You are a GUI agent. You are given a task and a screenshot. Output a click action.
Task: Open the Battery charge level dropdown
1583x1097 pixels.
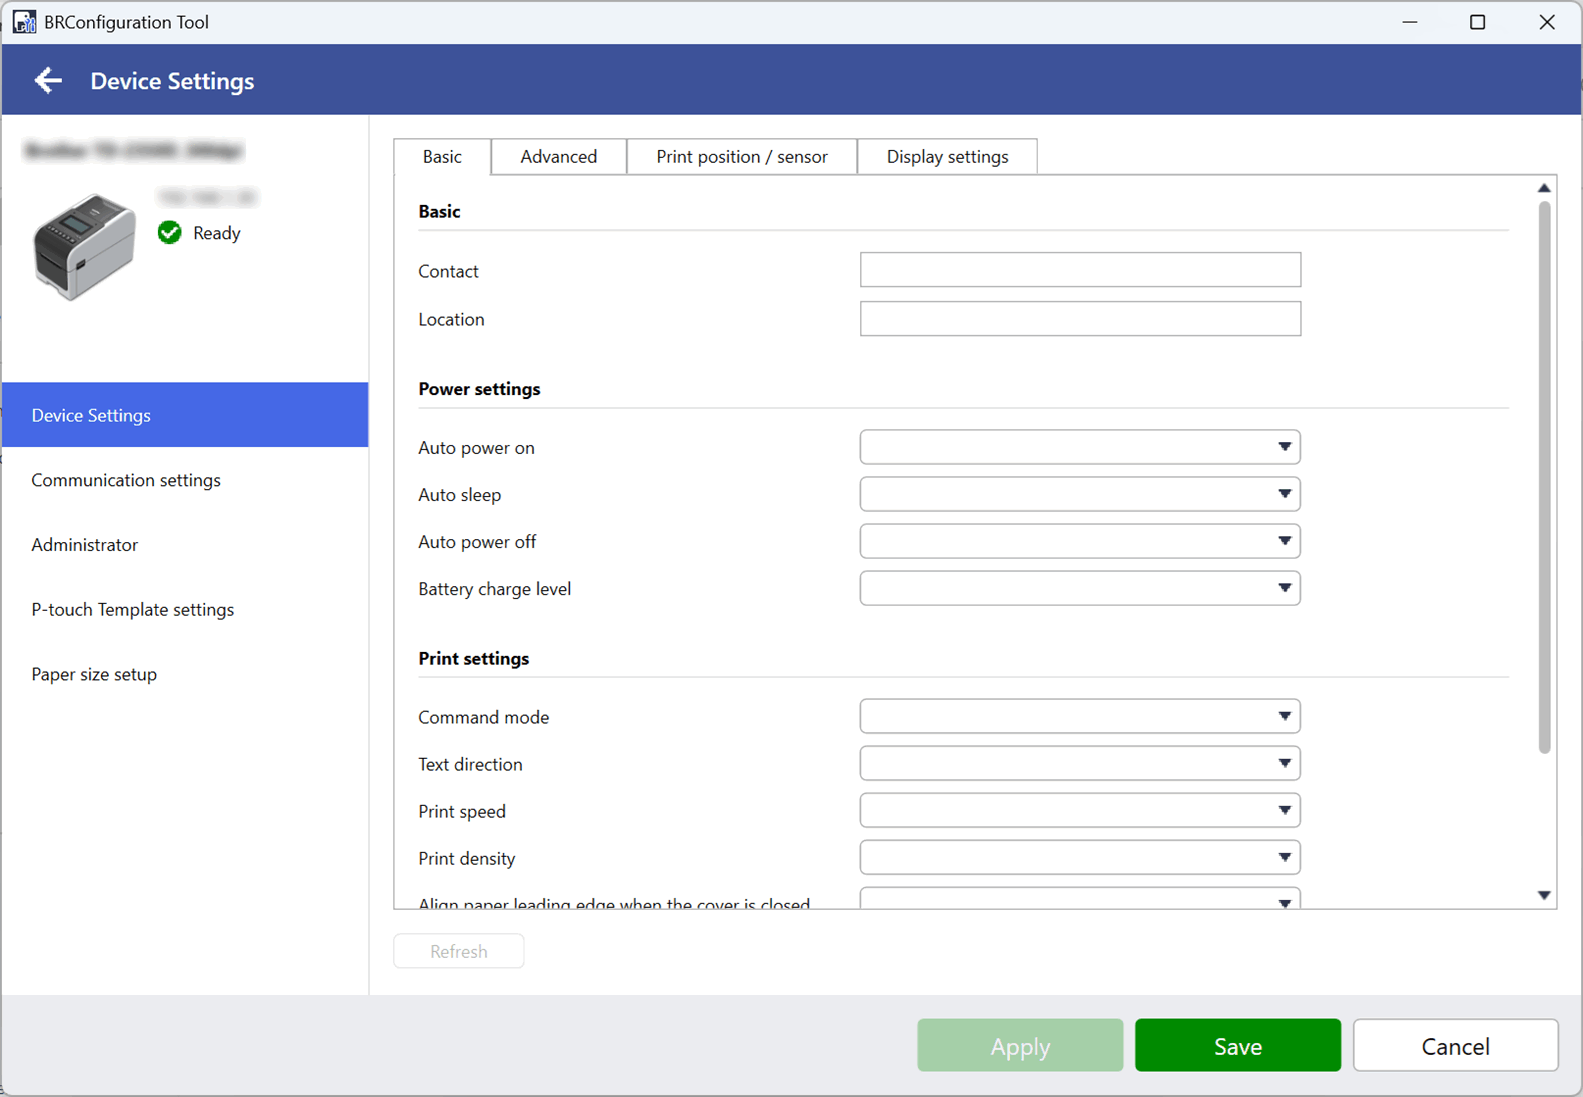click(1079, 588)
